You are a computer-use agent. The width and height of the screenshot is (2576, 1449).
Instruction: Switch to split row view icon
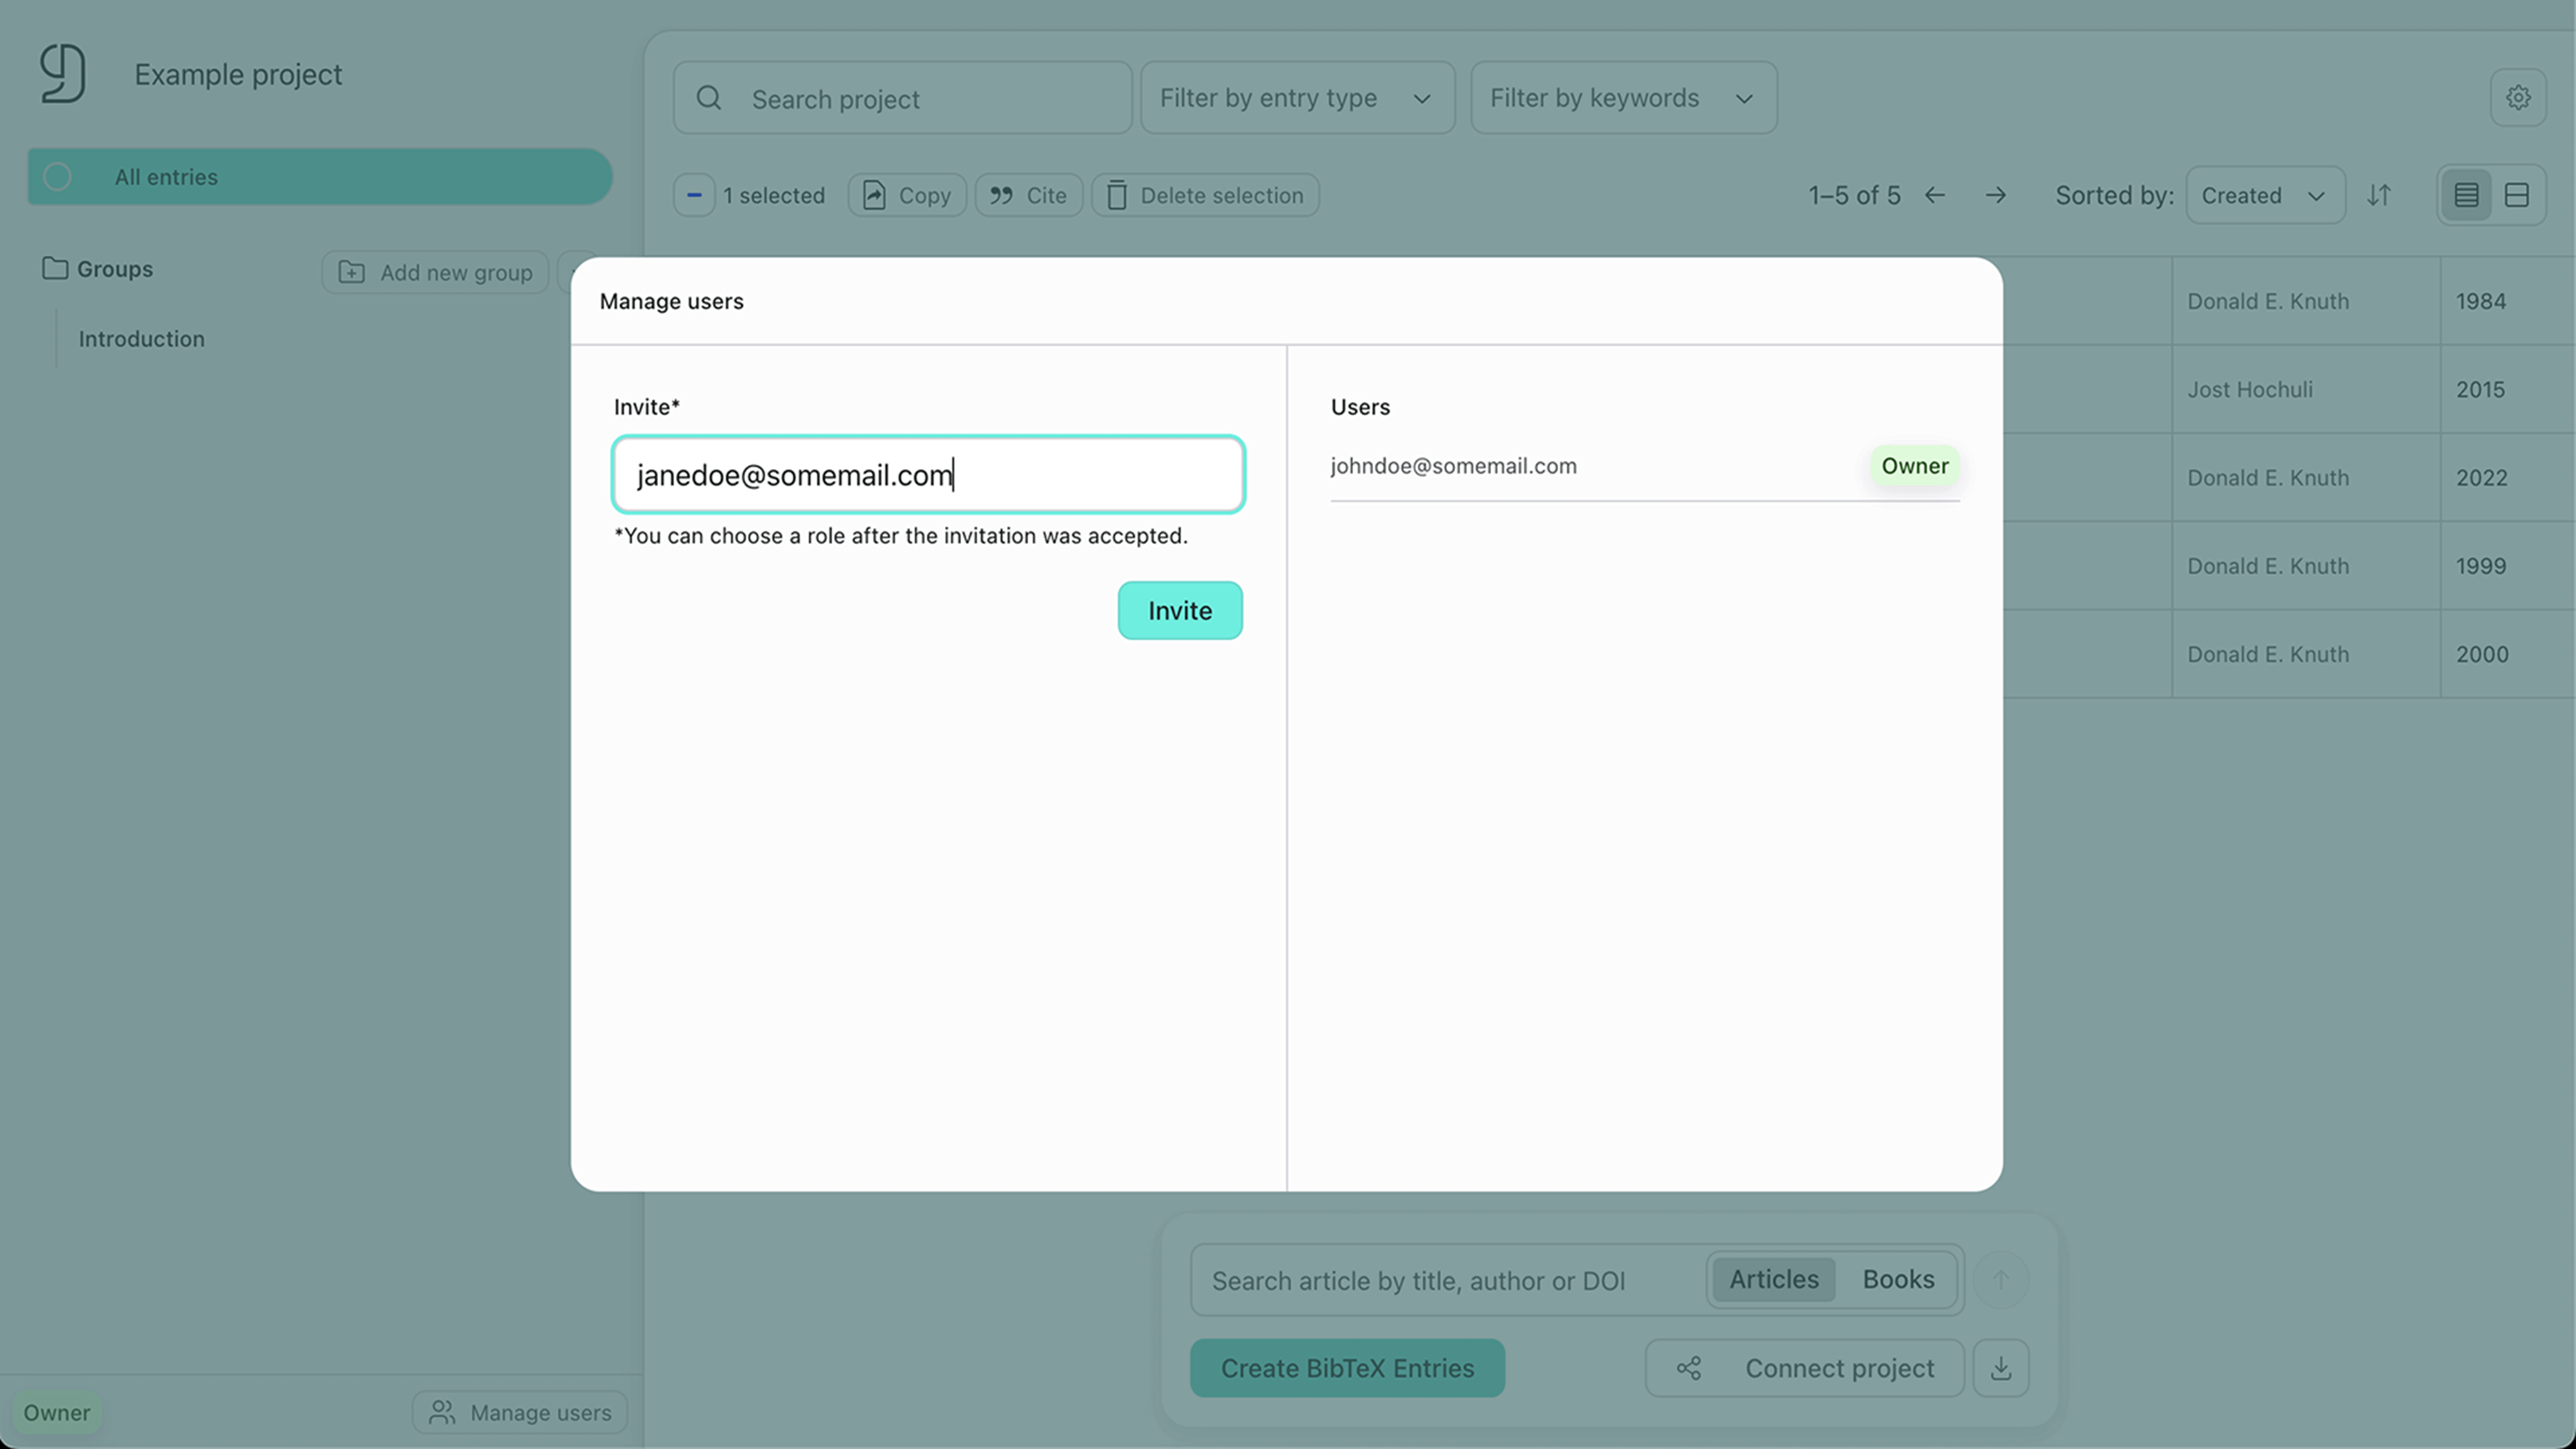pos(2516,195)
